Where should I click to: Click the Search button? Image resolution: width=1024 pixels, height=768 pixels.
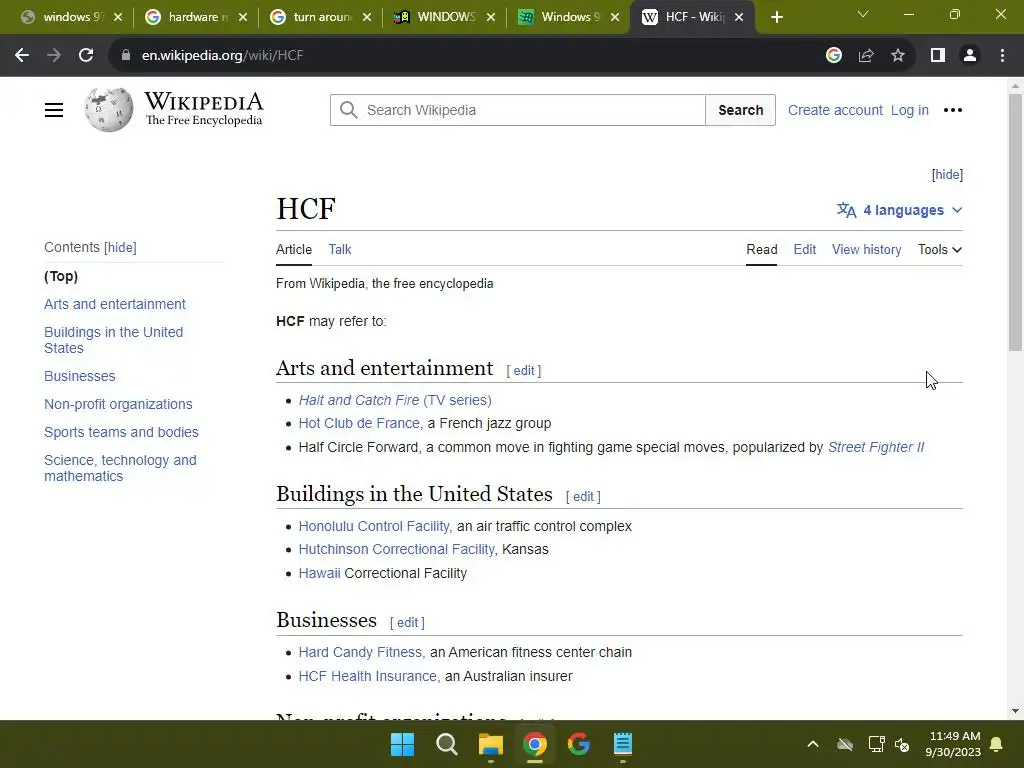point(741,110)
